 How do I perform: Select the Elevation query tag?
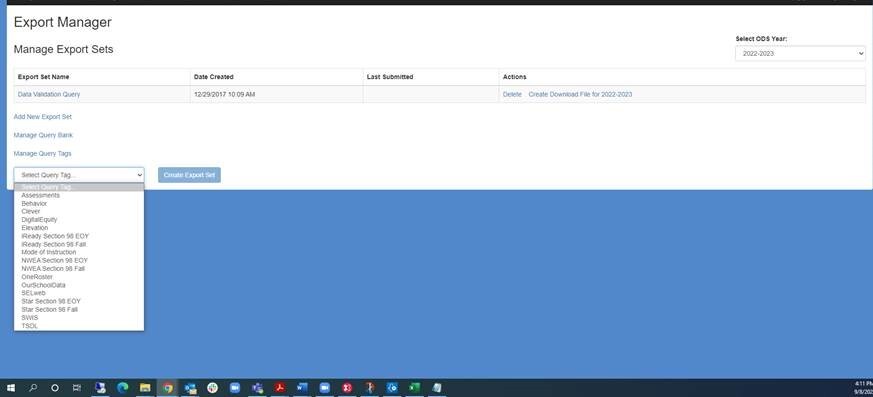tap(79, 228)
